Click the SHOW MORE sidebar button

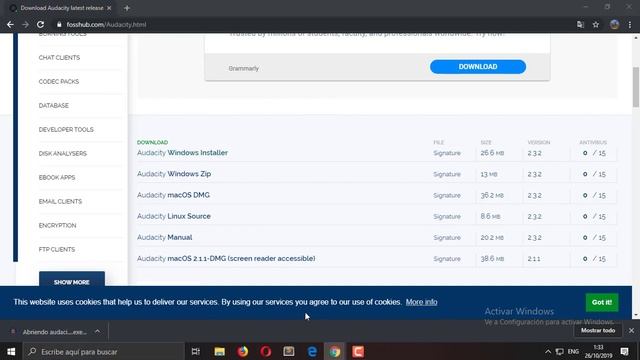pyautogui.click(x=72, y=280)
